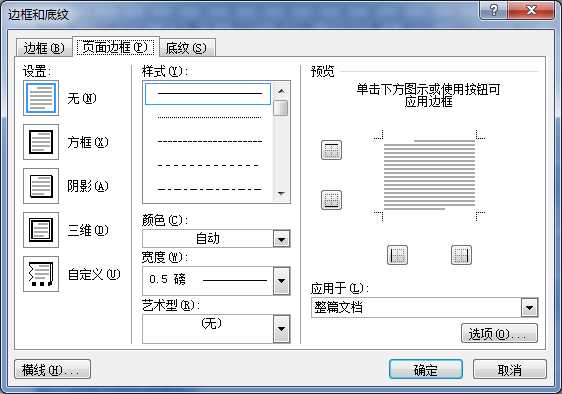Screen dimensions: 562x394
Task: Toggle the left border button in preview
Action: 397,255
